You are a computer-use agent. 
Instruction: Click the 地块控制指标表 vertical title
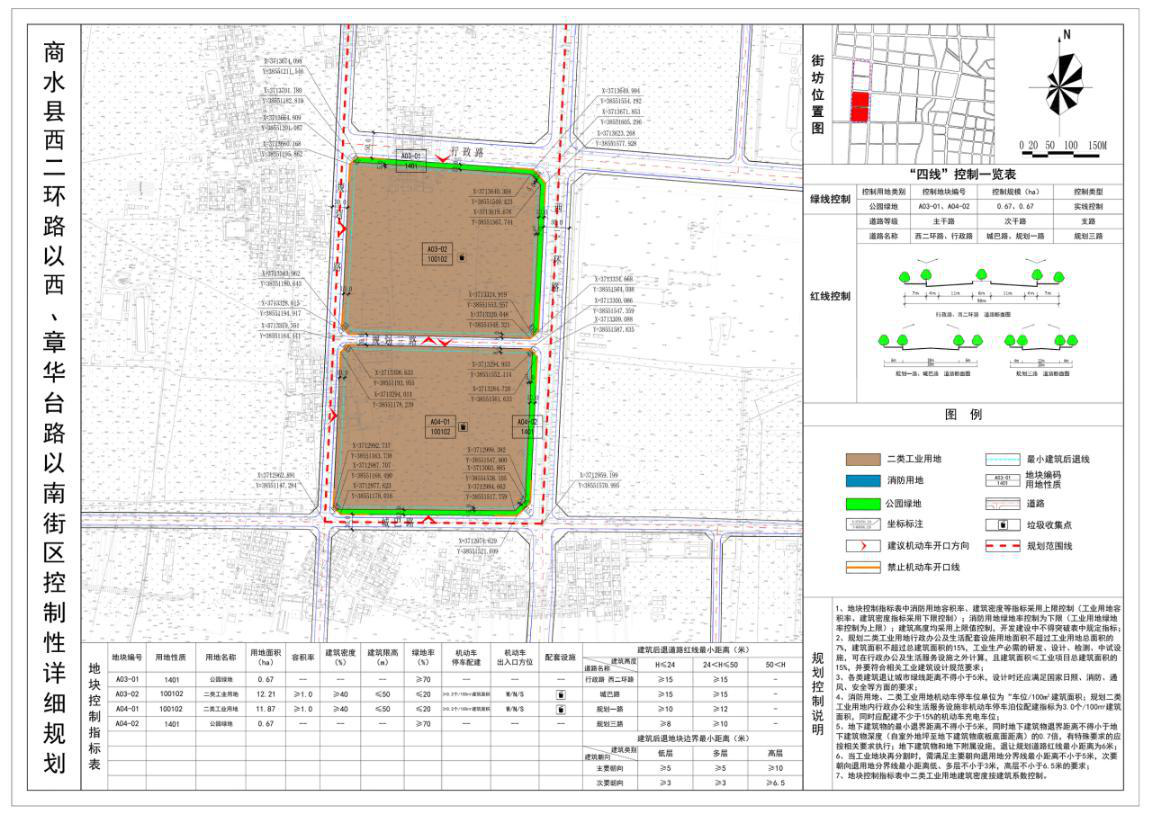[x=94, y=716]
